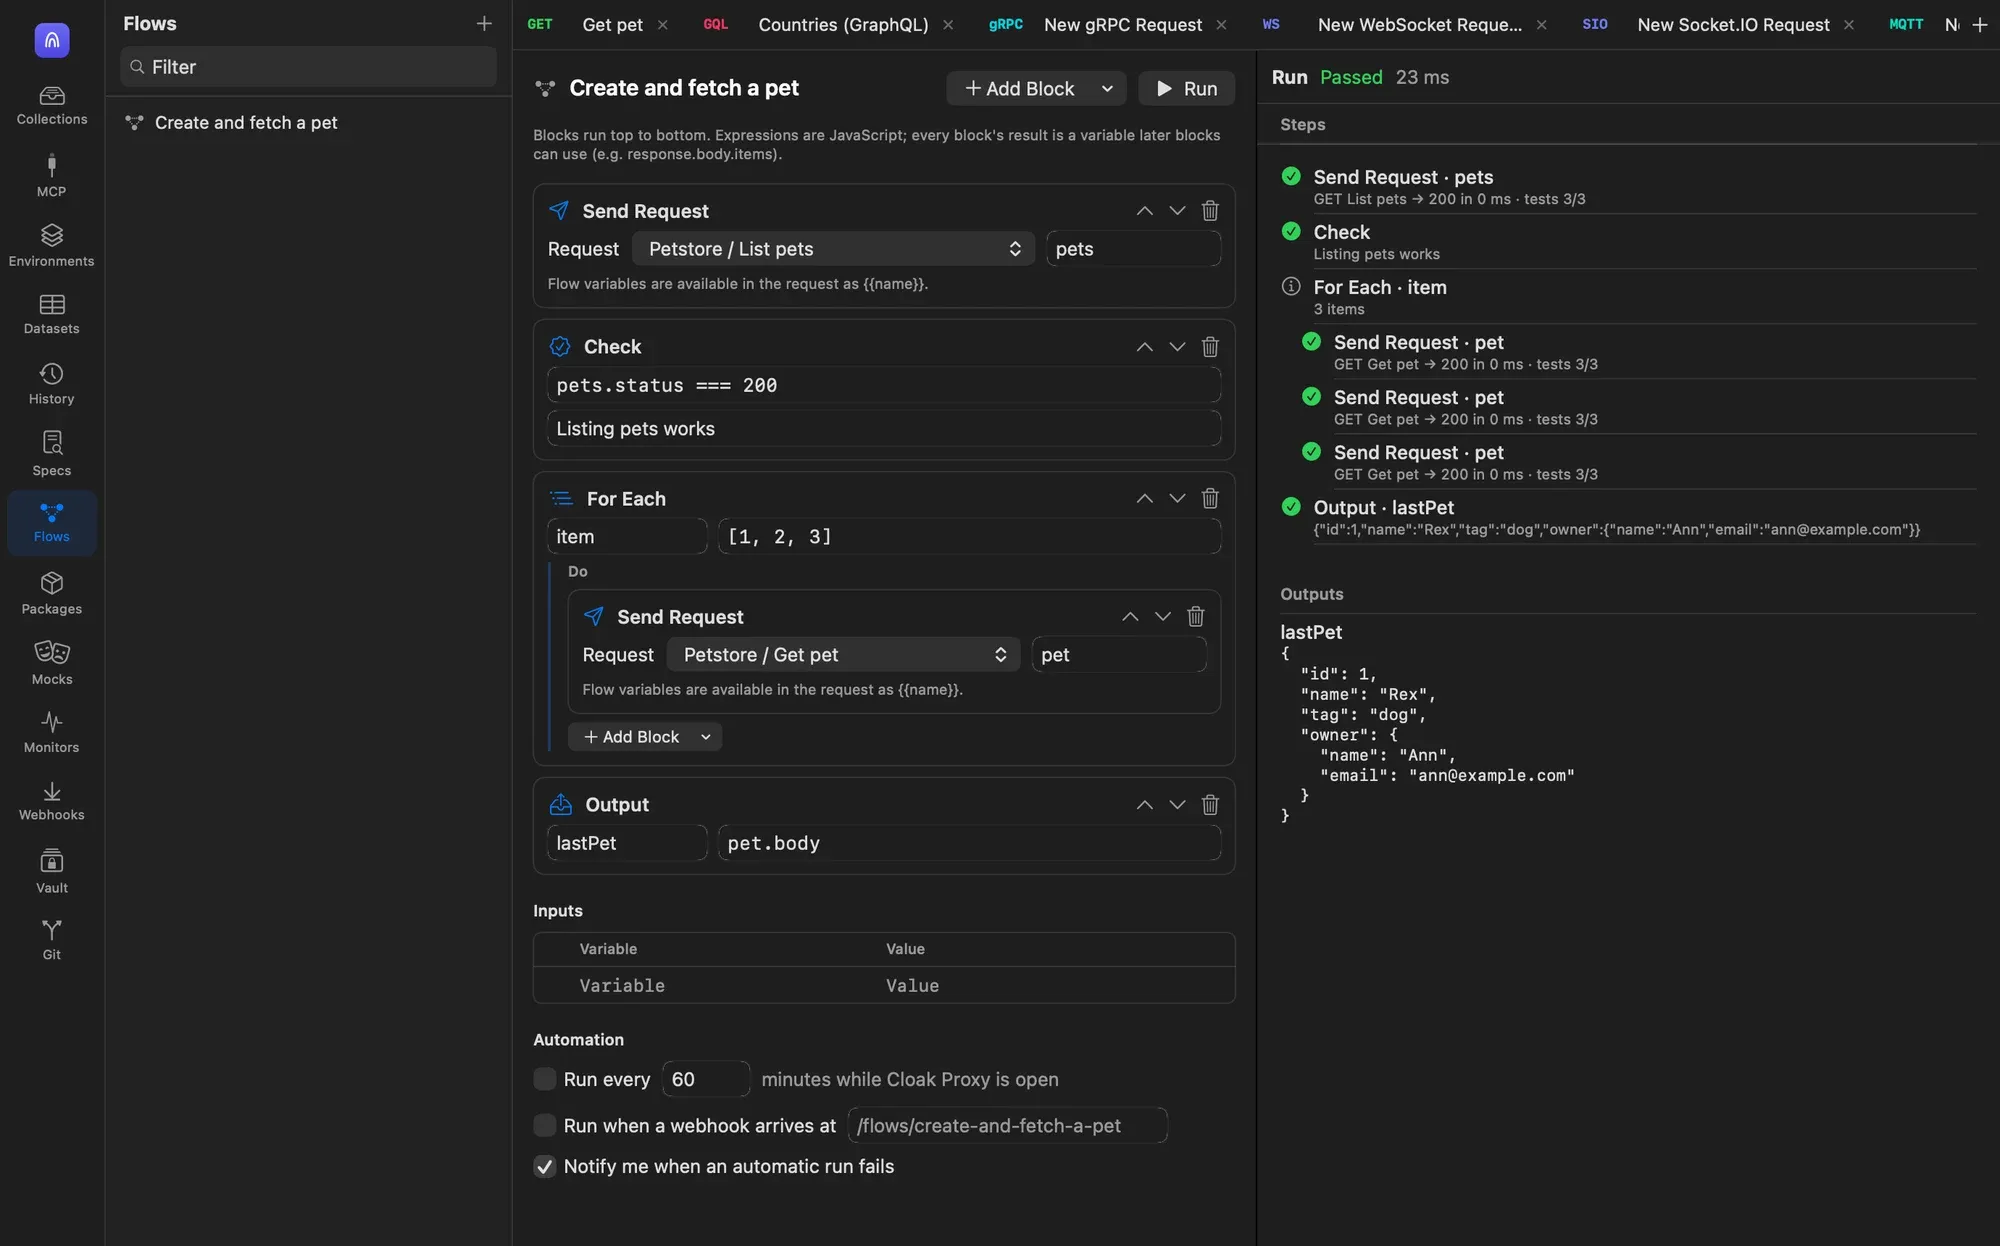2000x1246 pixels.
Task: Open a new tab with the plus button
Action: click(1979, 25)
